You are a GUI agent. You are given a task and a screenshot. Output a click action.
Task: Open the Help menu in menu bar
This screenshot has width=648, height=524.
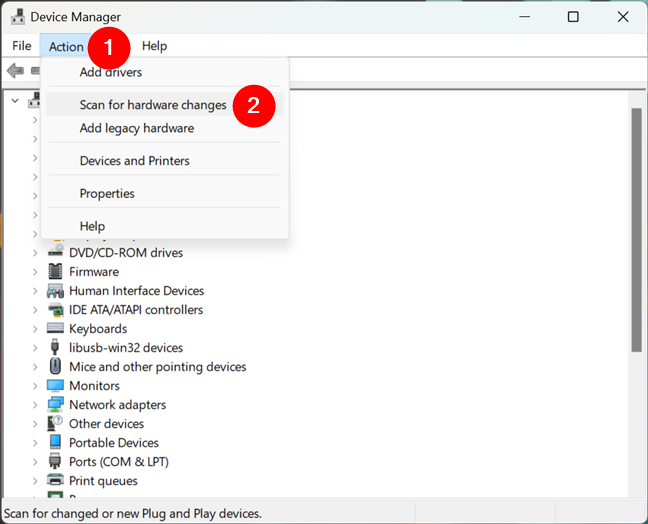(x=154, y=46)
